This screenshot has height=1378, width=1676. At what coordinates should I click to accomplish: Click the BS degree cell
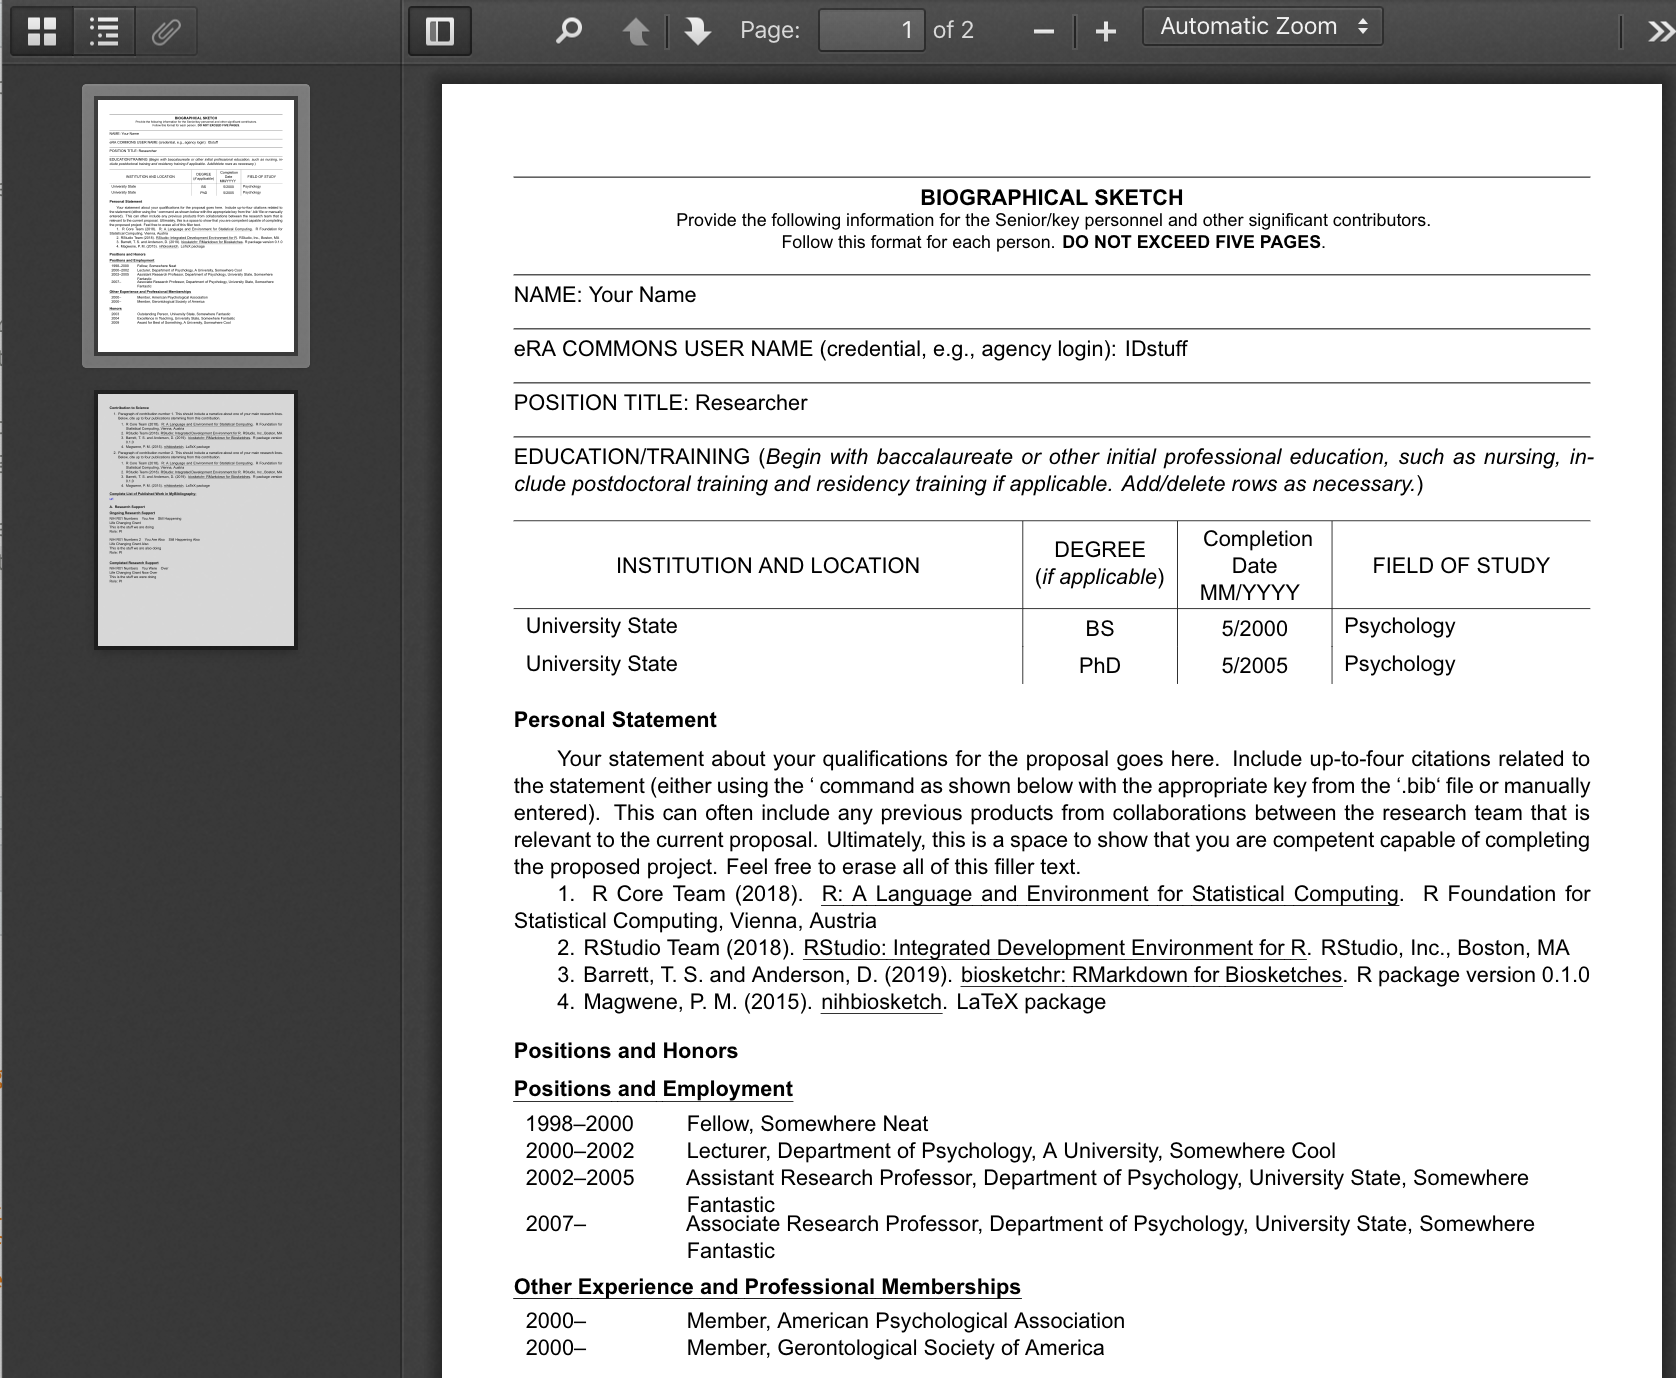tap(1099, 628)
